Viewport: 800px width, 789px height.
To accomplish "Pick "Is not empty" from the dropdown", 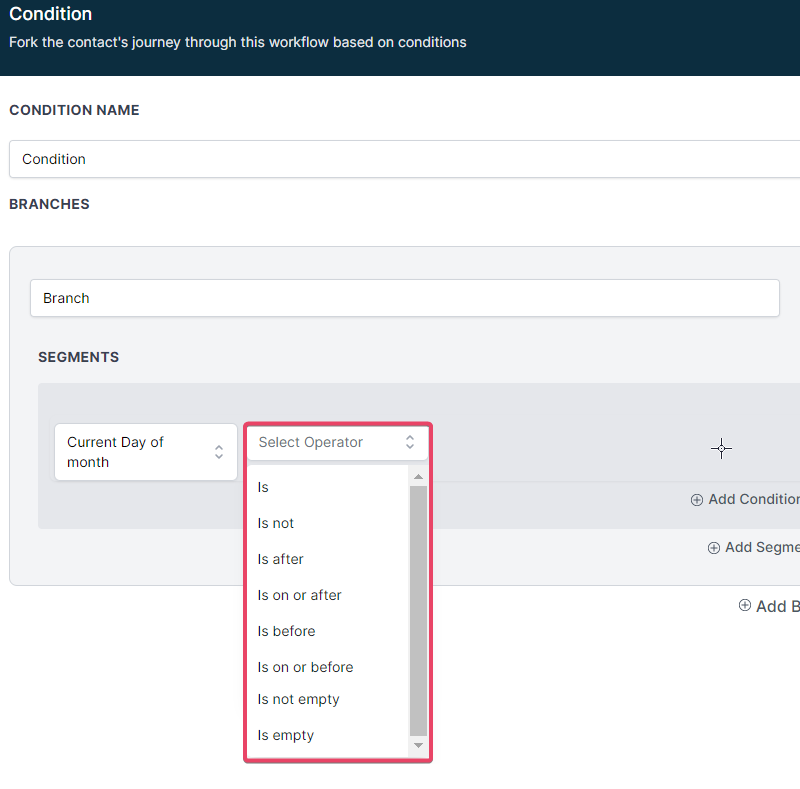I will click(299, 699).
